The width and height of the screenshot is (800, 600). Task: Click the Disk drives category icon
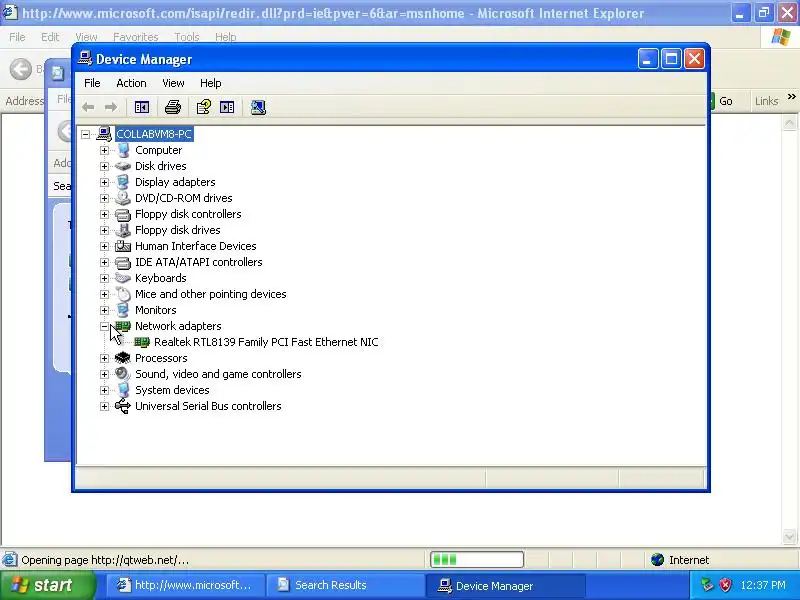[x=123, y=166]
